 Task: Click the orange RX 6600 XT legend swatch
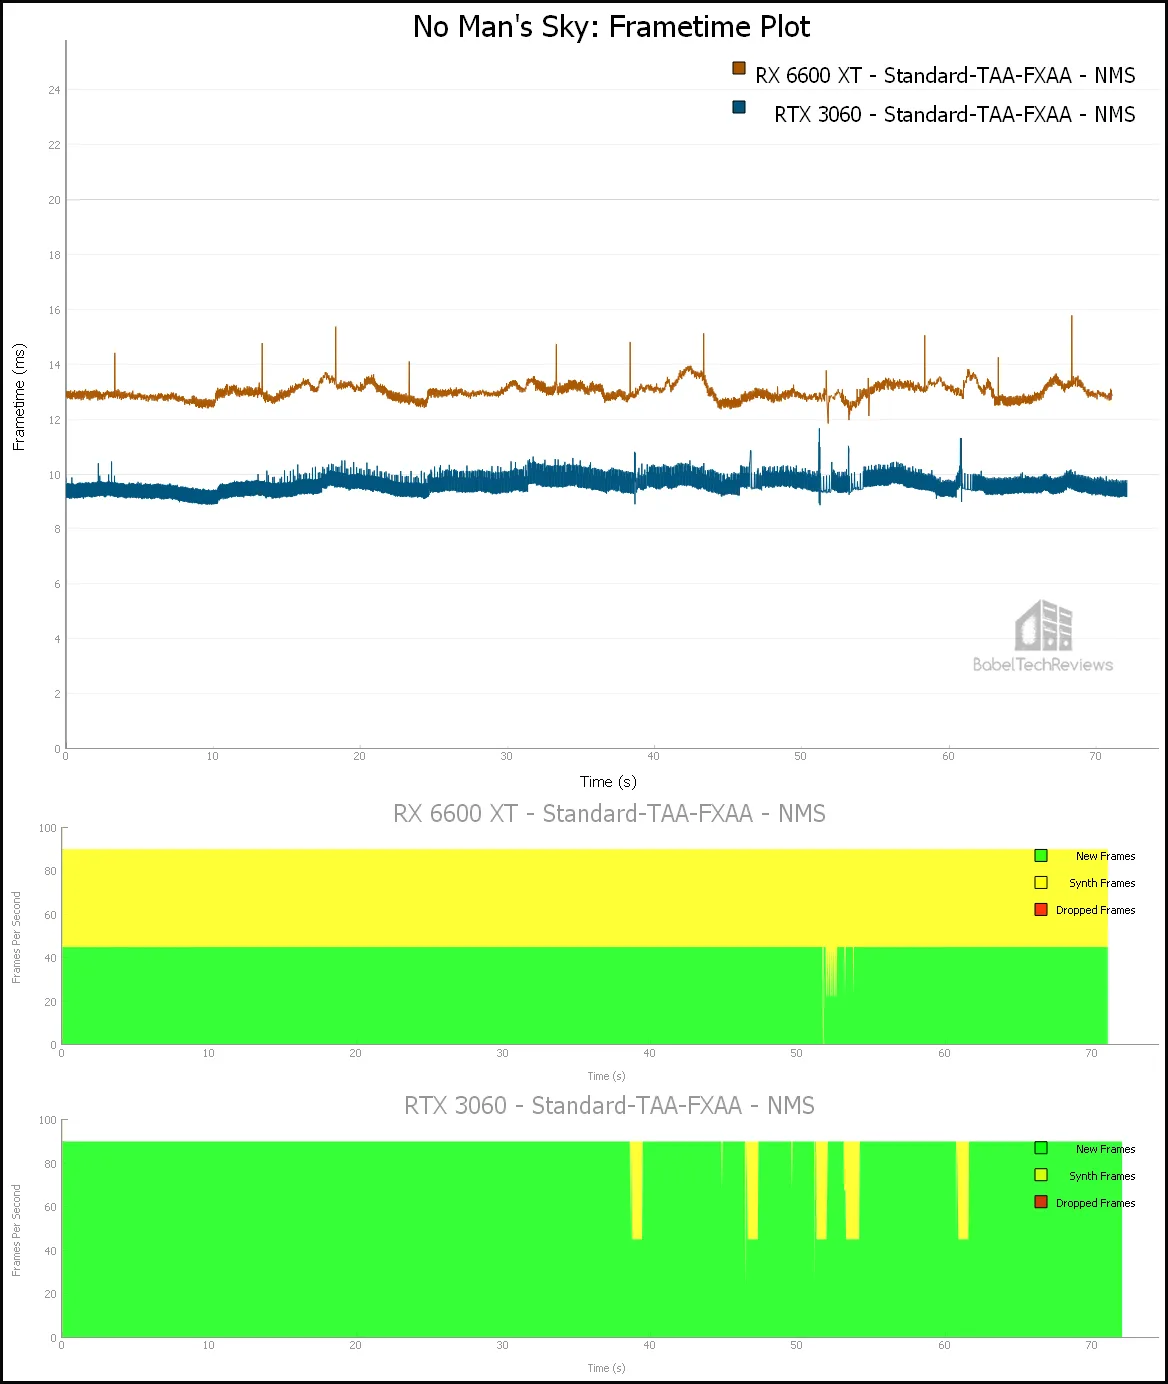tap(739, 68)
